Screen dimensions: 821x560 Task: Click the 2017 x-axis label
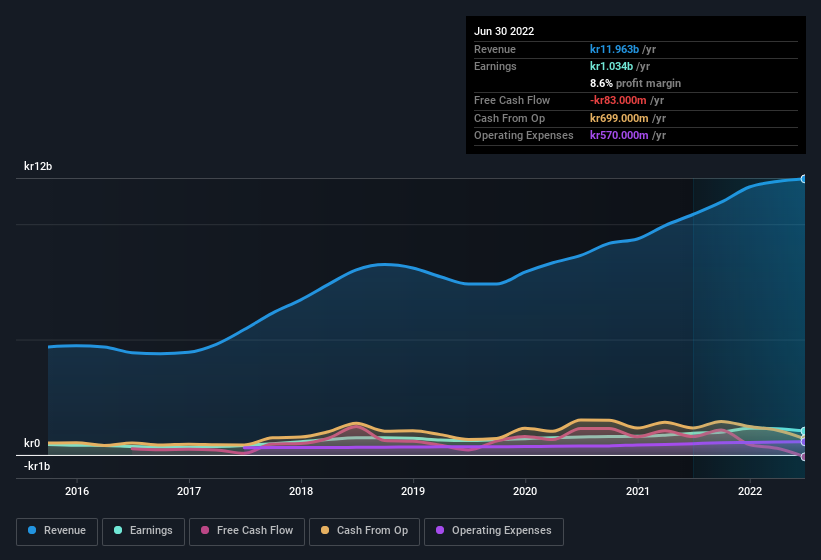pyautogui.click(x=189, y=491)
